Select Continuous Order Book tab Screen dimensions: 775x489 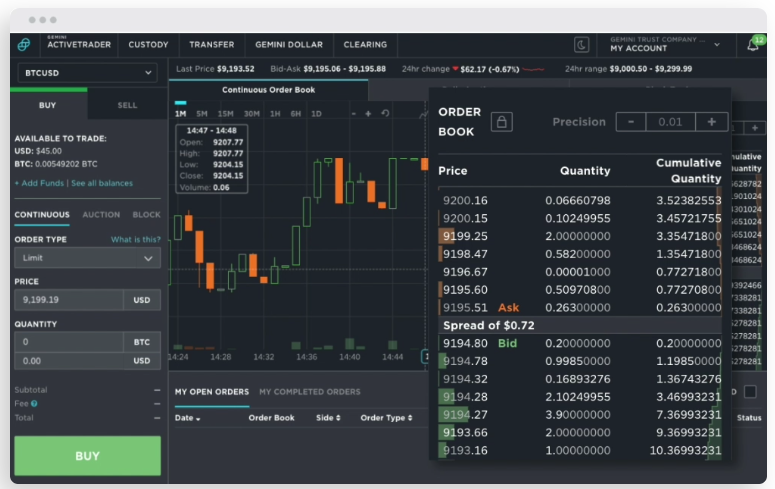point(268,89)
